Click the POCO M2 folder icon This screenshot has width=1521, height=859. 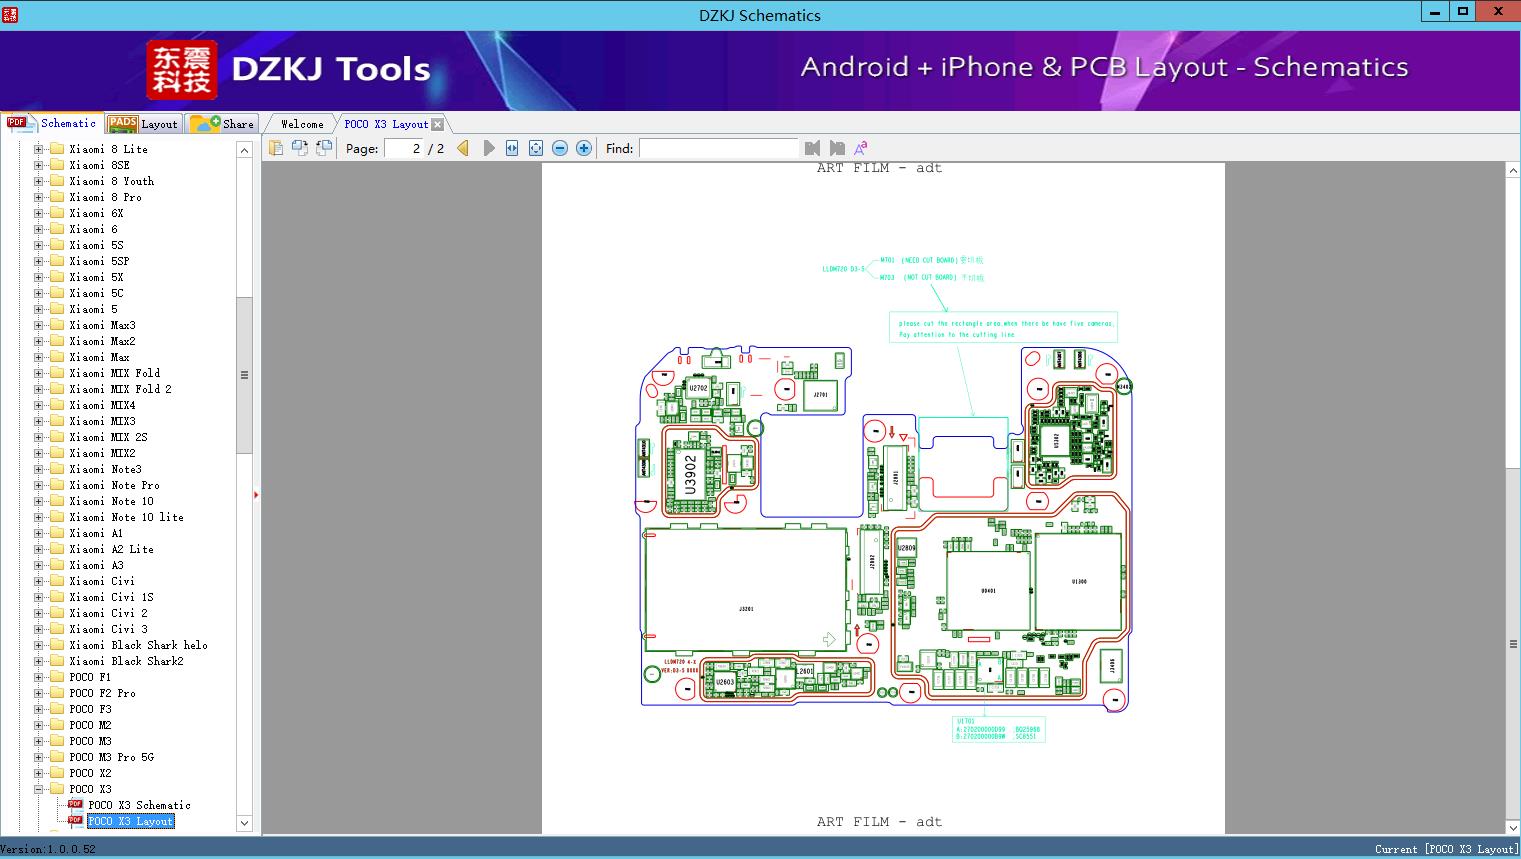point(57,725)
